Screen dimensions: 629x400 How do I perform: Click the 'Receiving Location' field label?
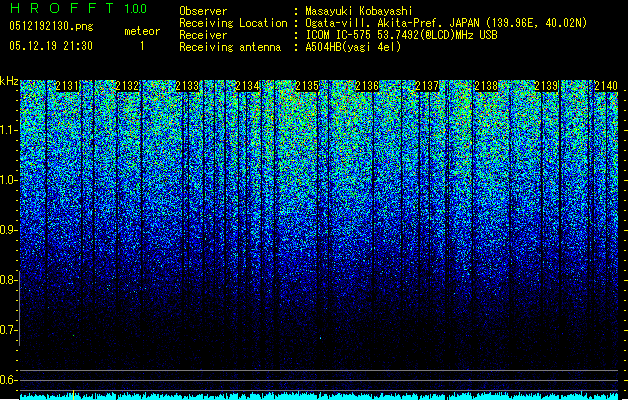click(233, 23)
